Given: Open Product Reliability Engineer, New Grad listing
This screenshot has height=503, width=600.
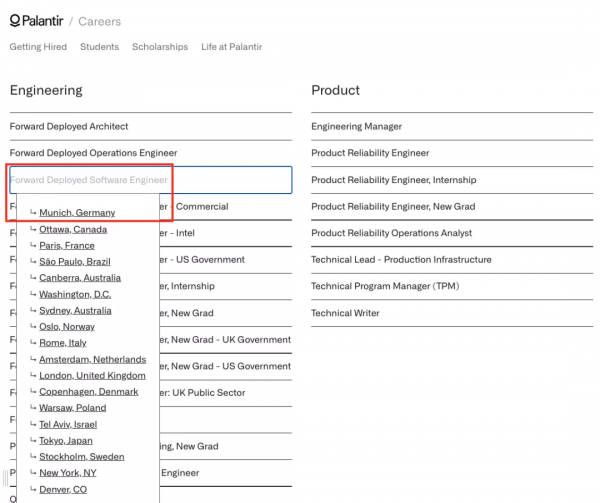Looking at the screenshot, I should tap(452, 207).
